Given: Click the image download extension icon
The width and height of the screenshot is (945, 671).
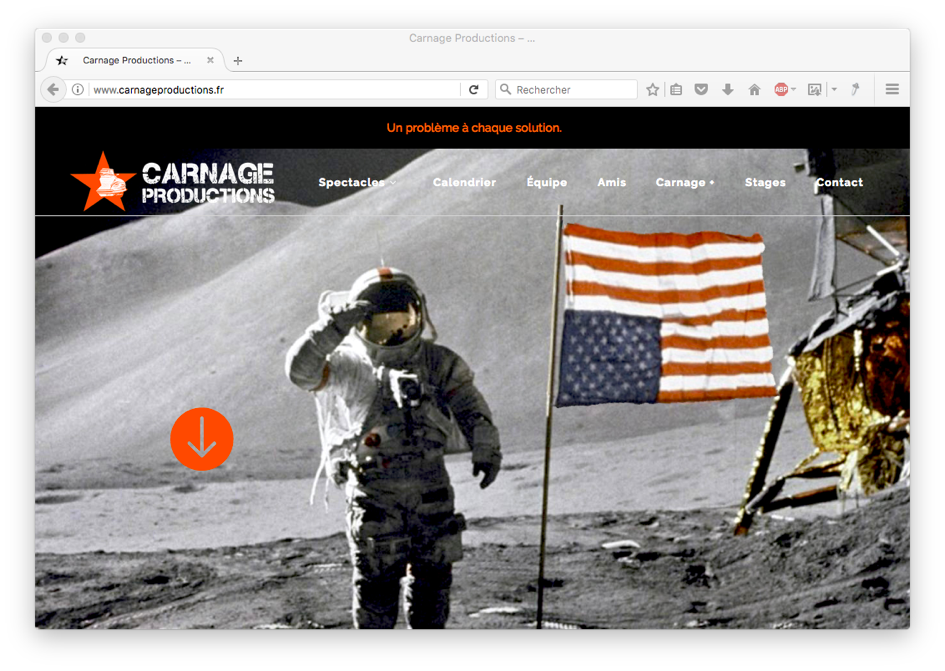Looking at the screenshot, I should tap(814, 90).
